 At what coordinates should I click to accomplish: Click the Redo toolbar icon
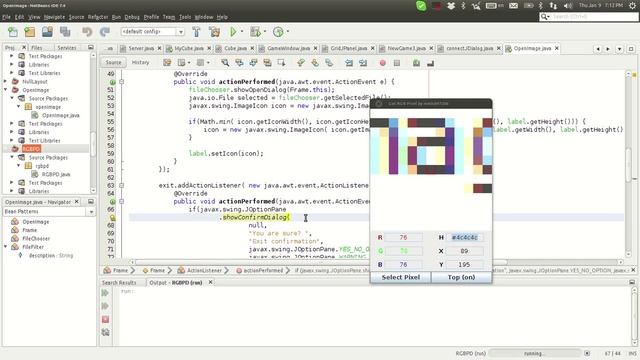tap(105, 32)
